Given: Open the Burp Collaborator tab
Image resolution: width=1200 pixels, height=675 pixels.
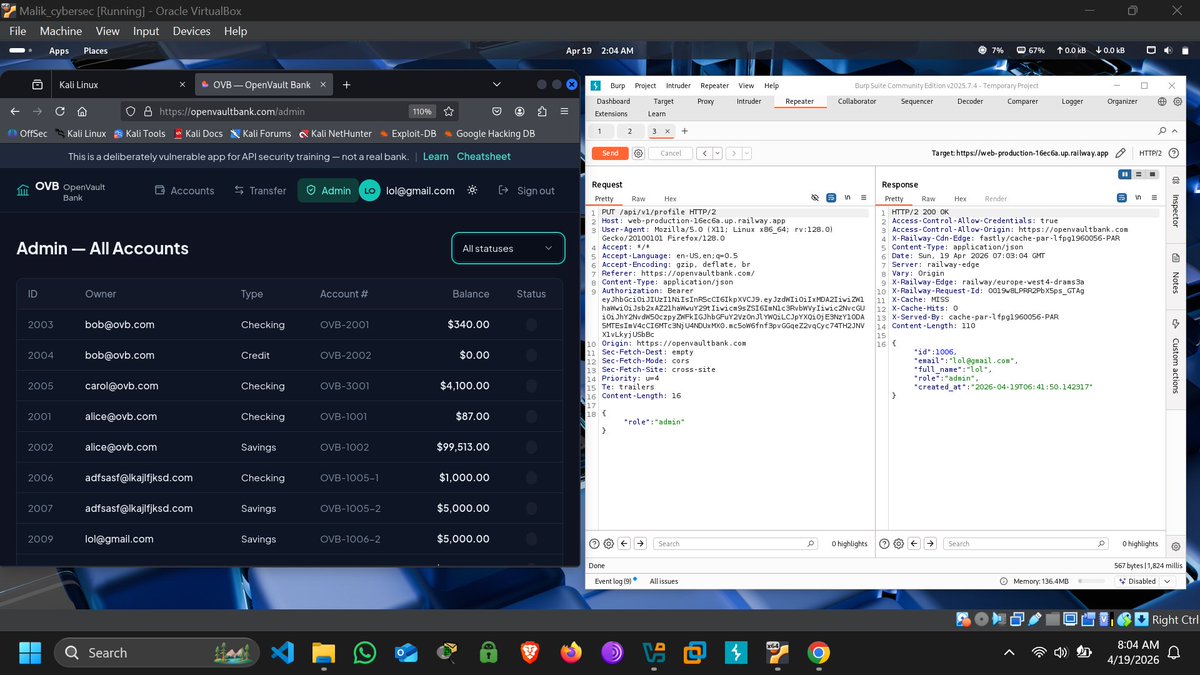Looking at the screenshot, I should click(x=857, y=101).
